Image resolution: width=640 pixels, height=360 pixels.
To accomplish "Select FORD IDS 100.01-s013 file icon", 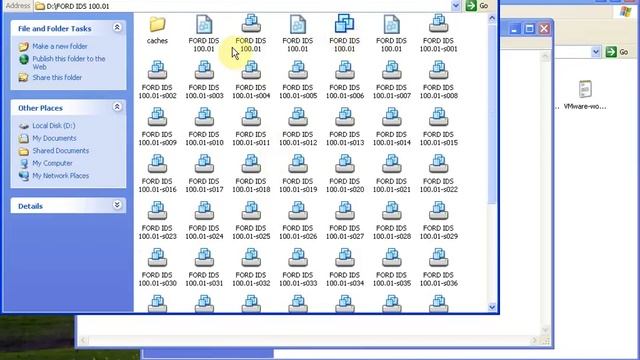I will (345, 117).
